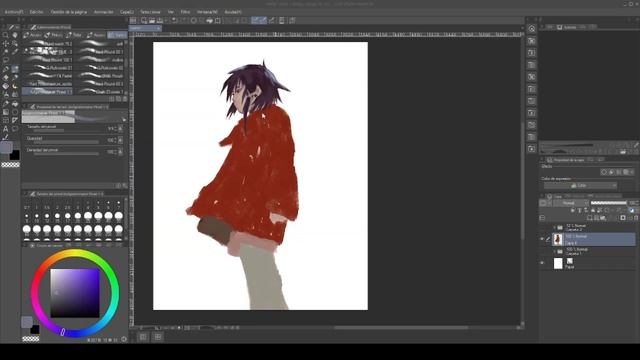Select the Hand move tool

coord(15,35)
